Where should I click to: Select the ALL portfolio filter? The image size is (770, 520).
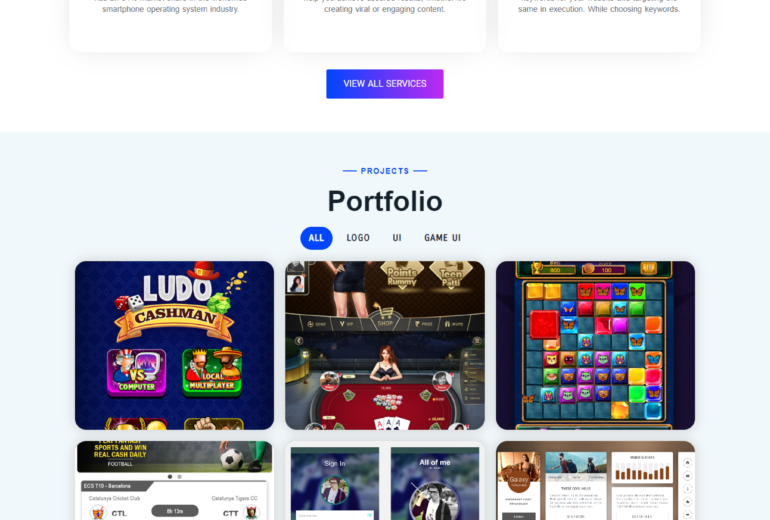[x=316, y=238]
